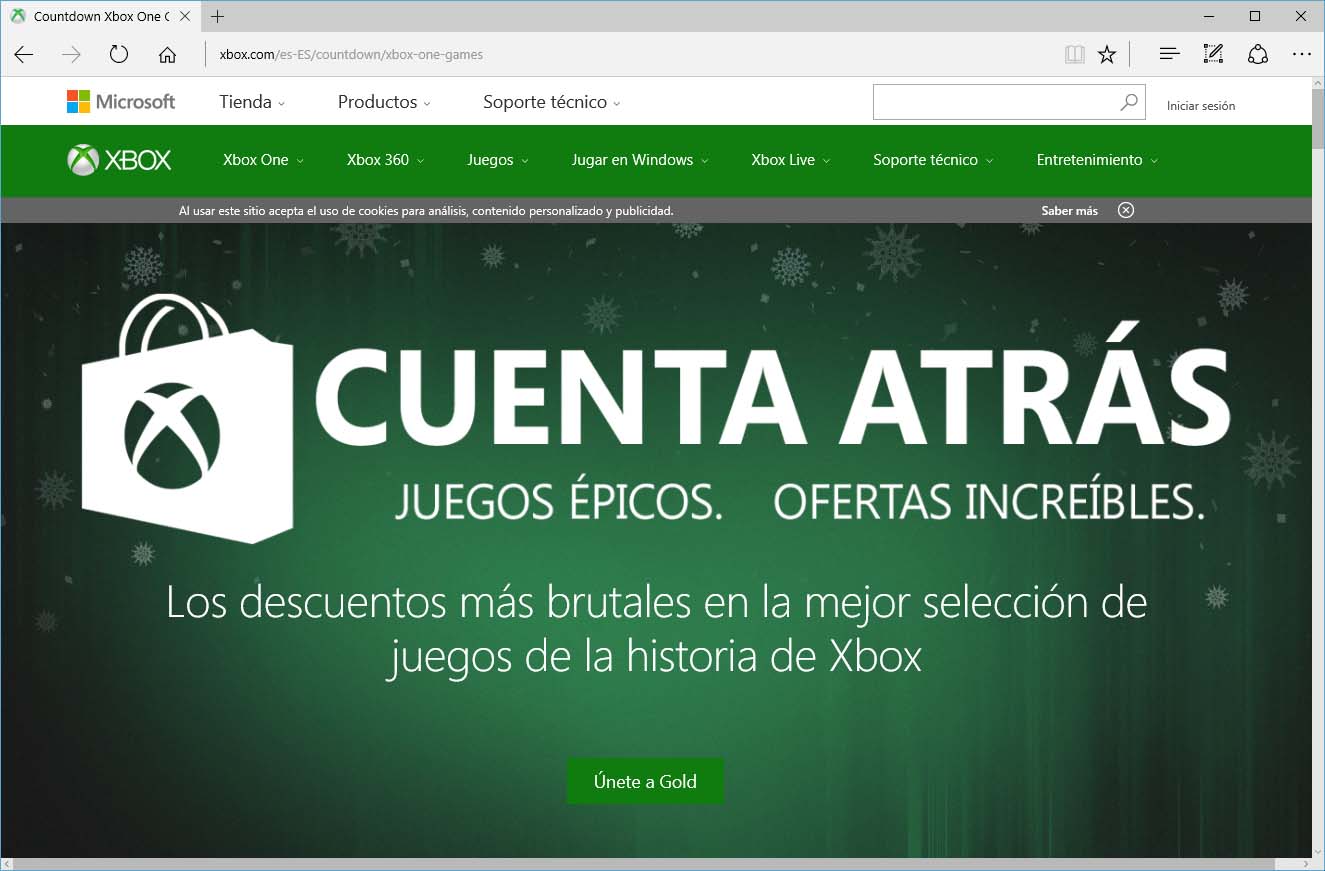Make a Web Note with pen icon
The width and height of the screenshot is (1325, 871).
click(1214, 54)
